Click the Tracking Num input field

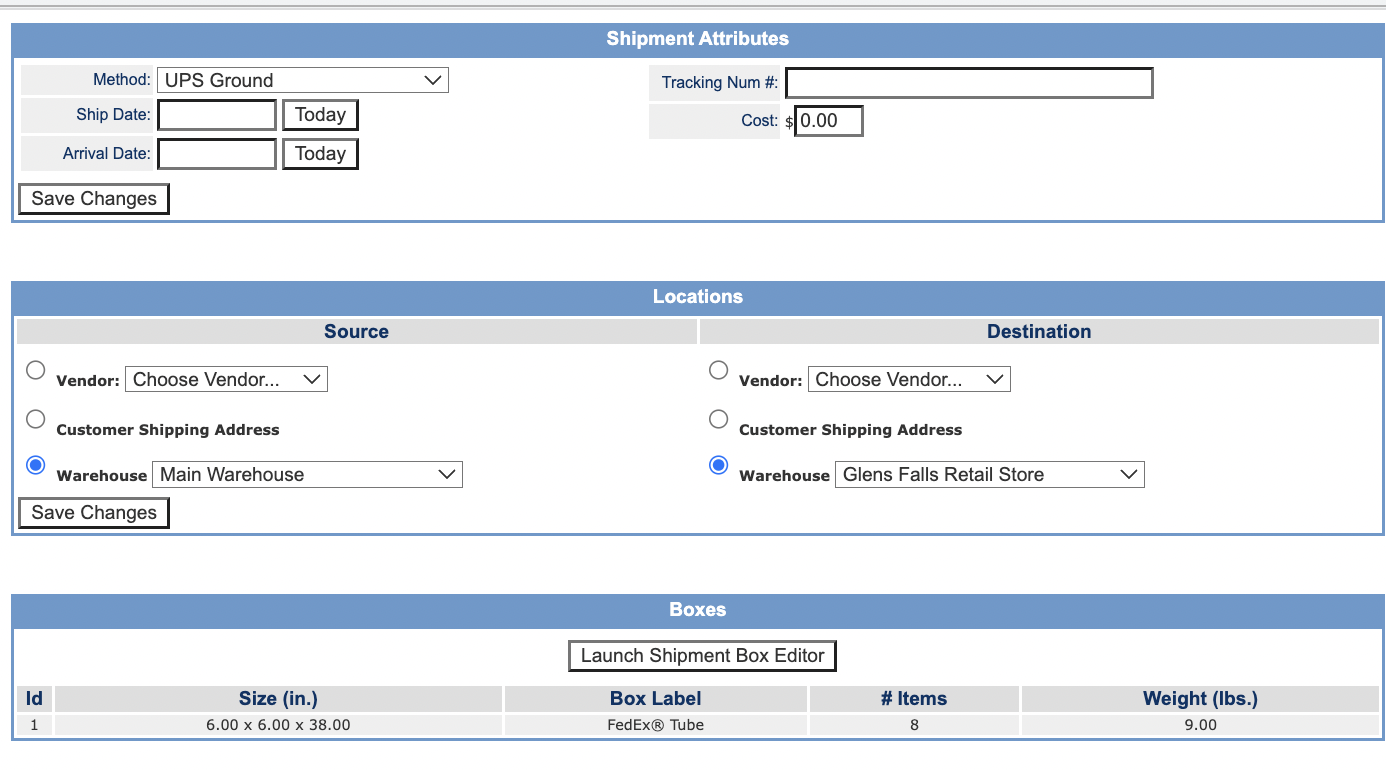coord(969,83)
